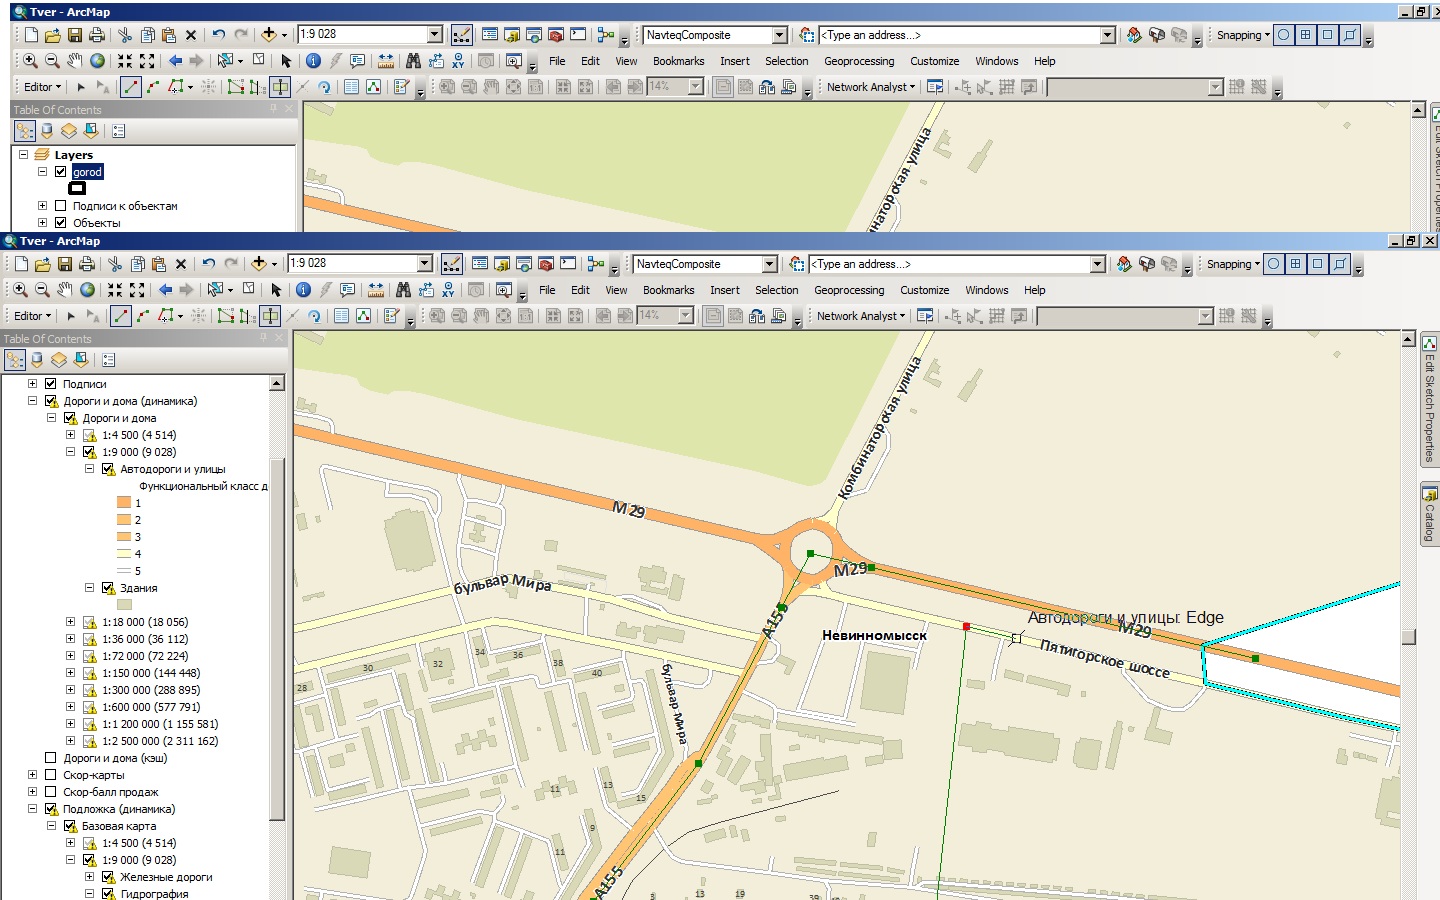The image size is (1440, 900).
Task: Select the Identify tool in the lower window
Action: click(303, 290)
